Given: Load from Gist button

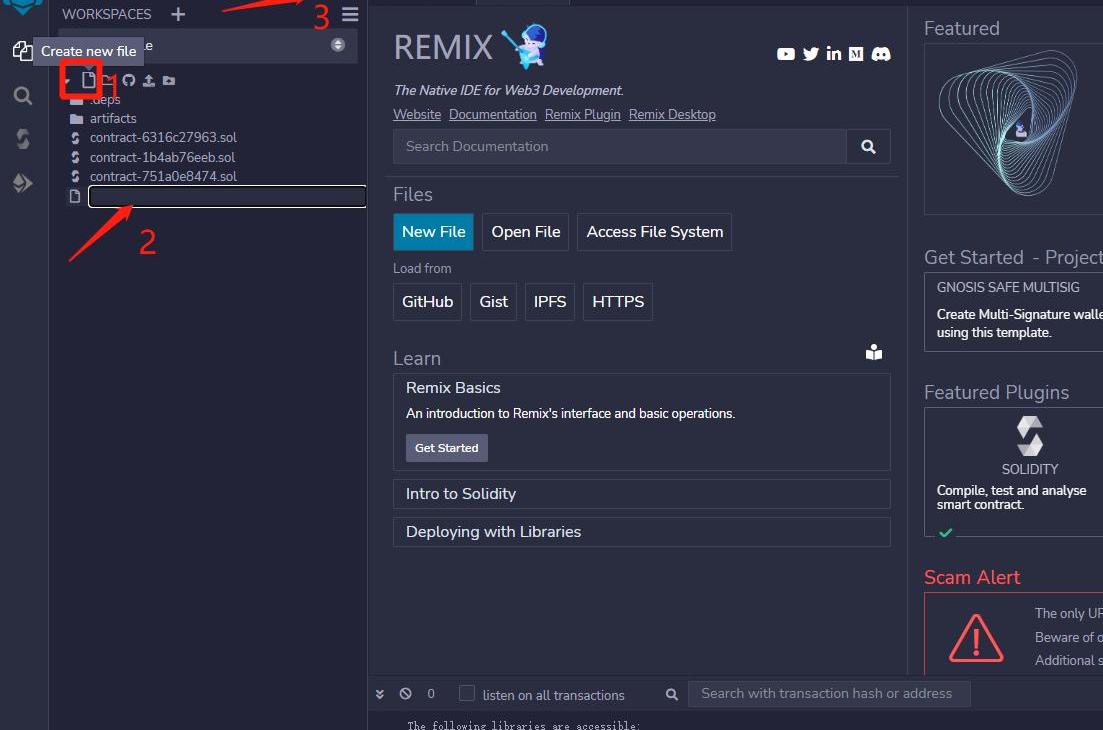Looking at the screenshot, I should [494, 302].
